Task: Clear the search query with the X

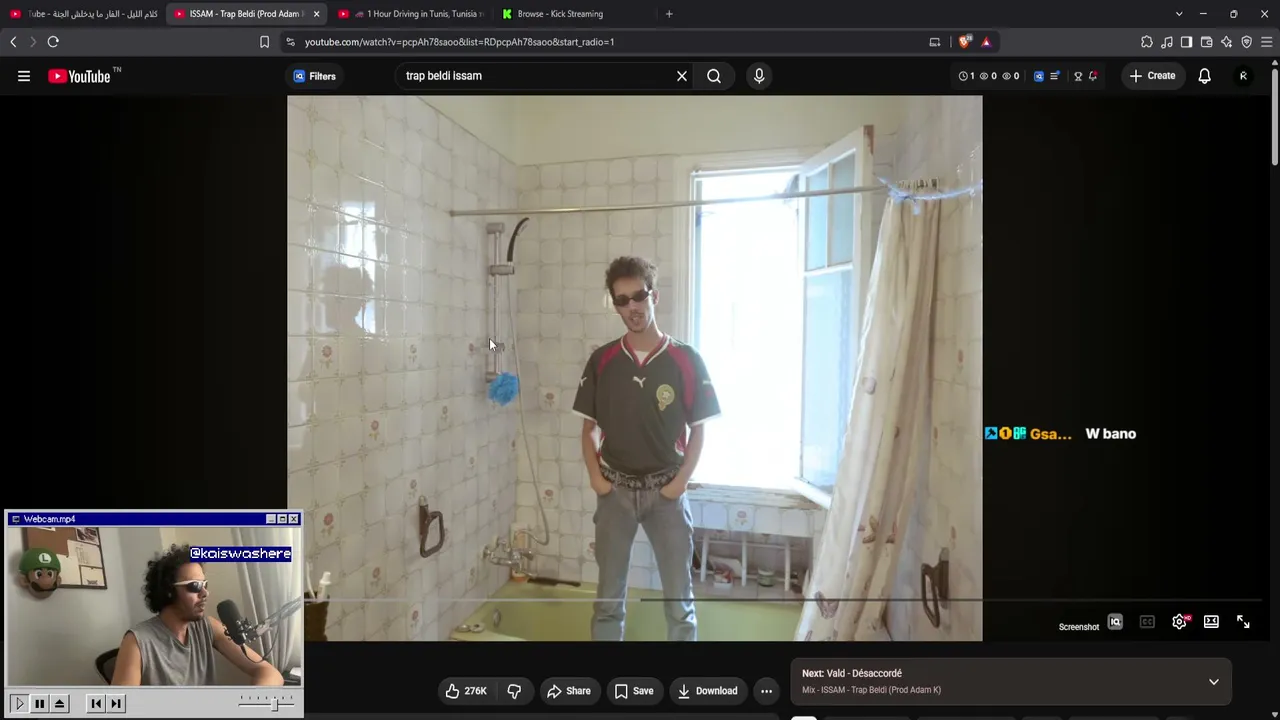Action: tap(682, 76)
